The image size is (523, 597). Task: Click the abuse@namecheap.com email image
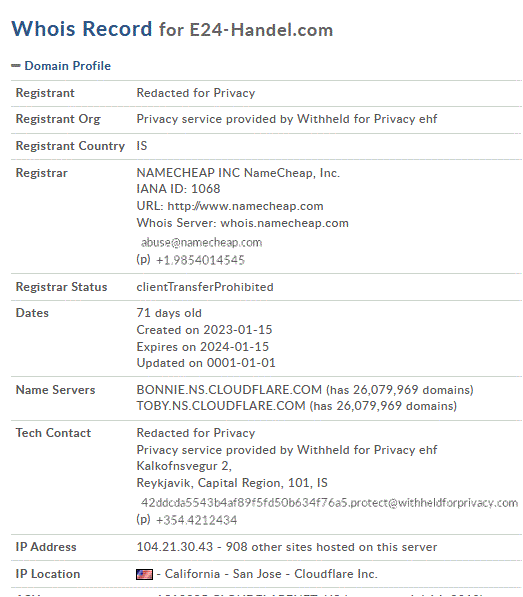[x=201, y=243]
